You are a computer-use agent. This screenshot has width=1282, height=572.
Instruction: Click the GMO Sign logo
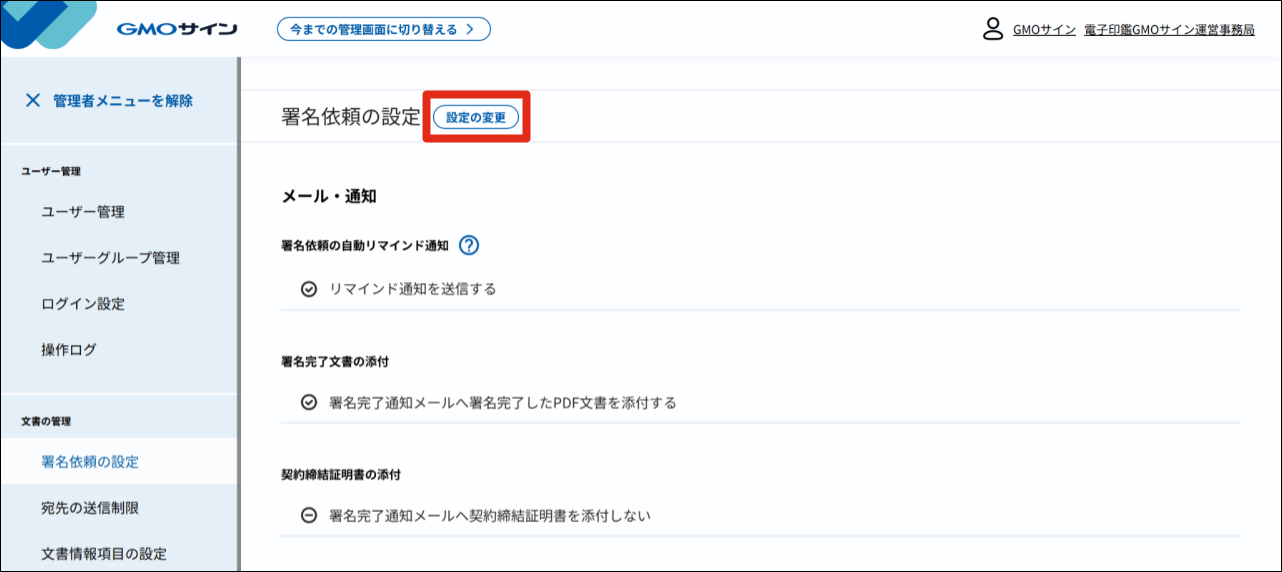click(176, 29)
